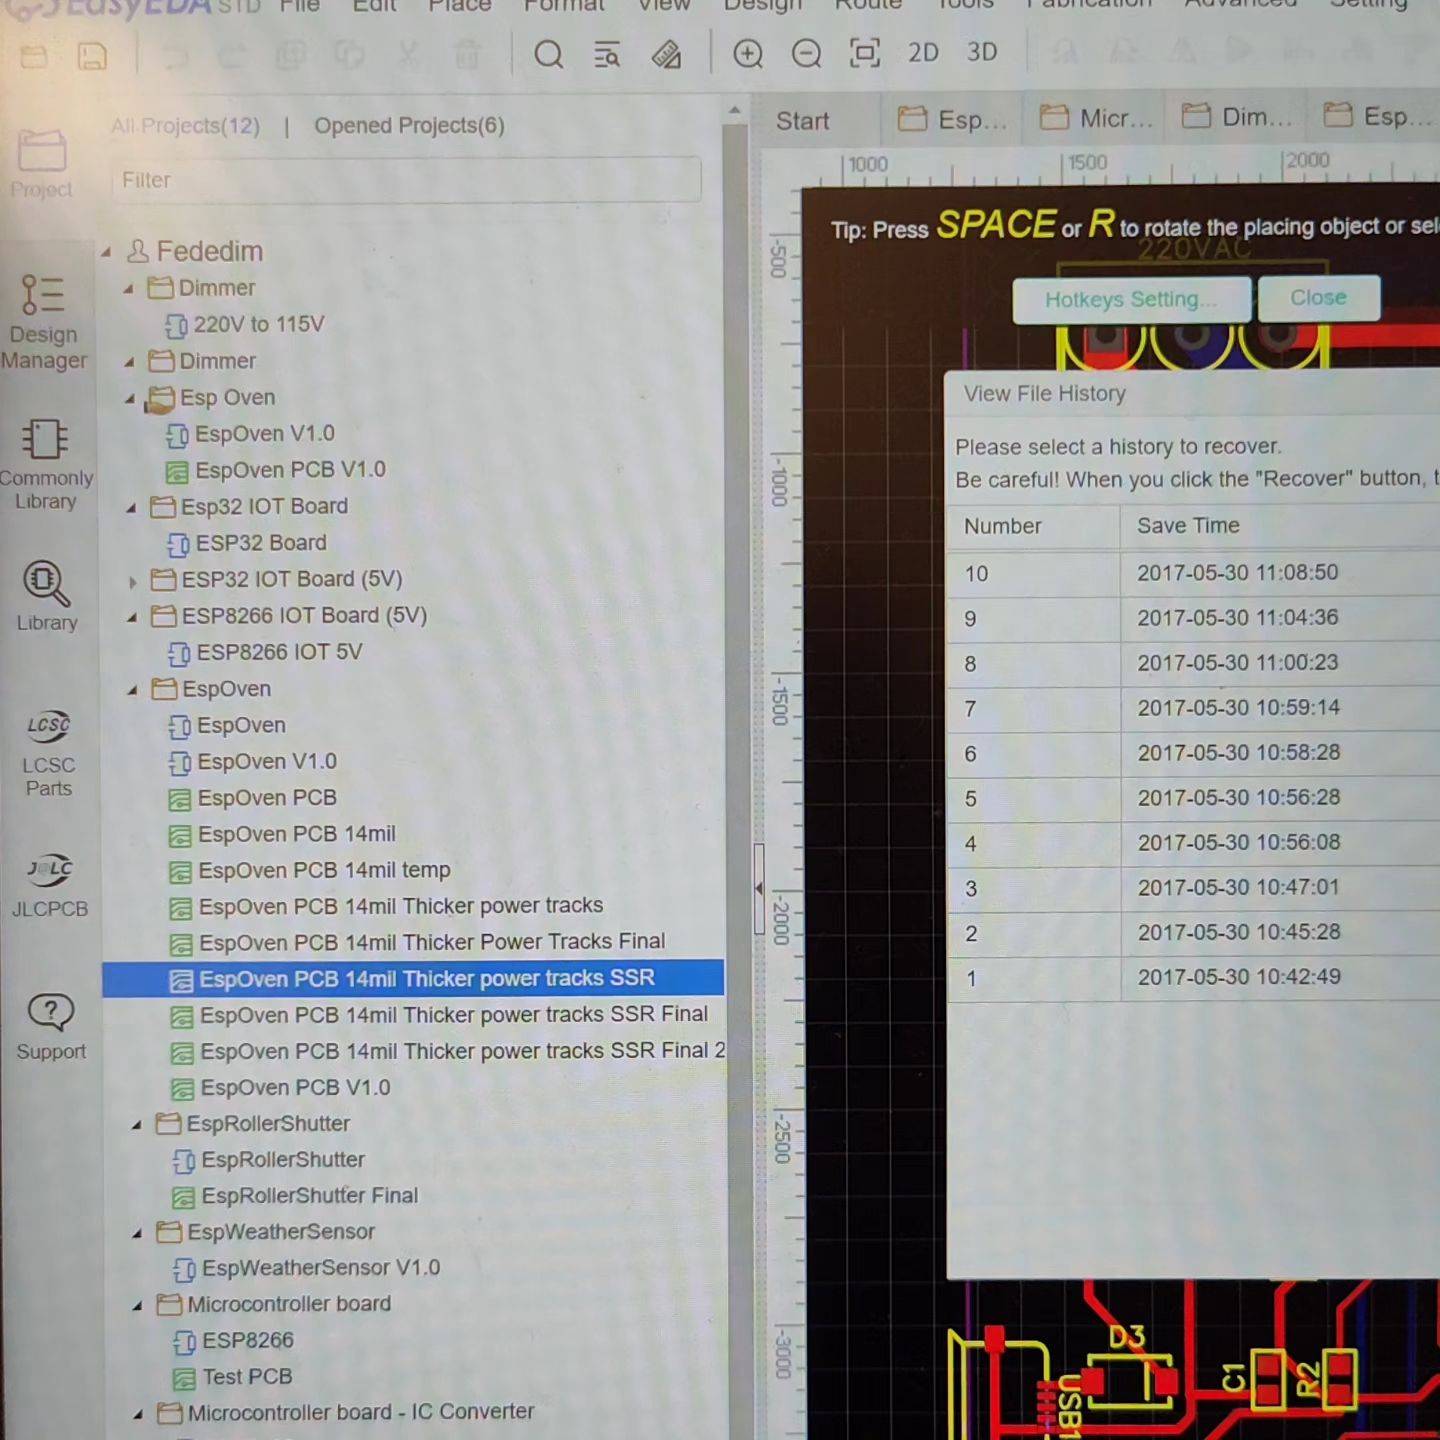This screenshot has width=1440, height=1440.
Task: Open Find Similar Objects toolbar icon
Action: tap(607, 55)
